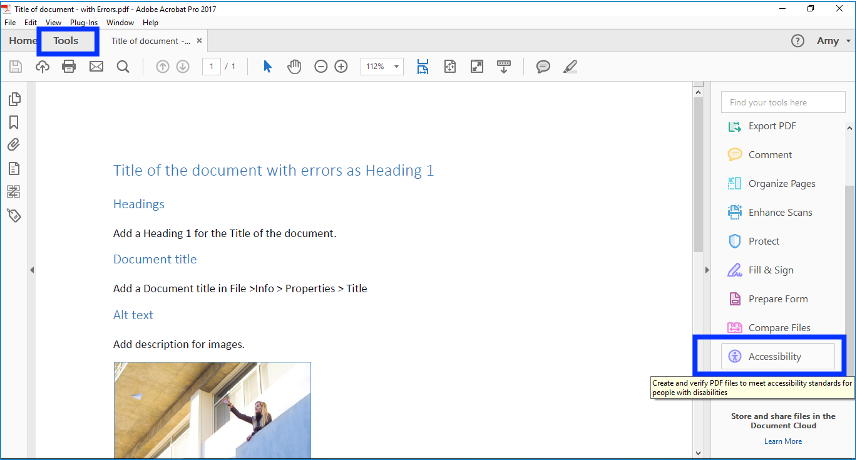
Task: Zoom out with minus icon
Action: 321,67
